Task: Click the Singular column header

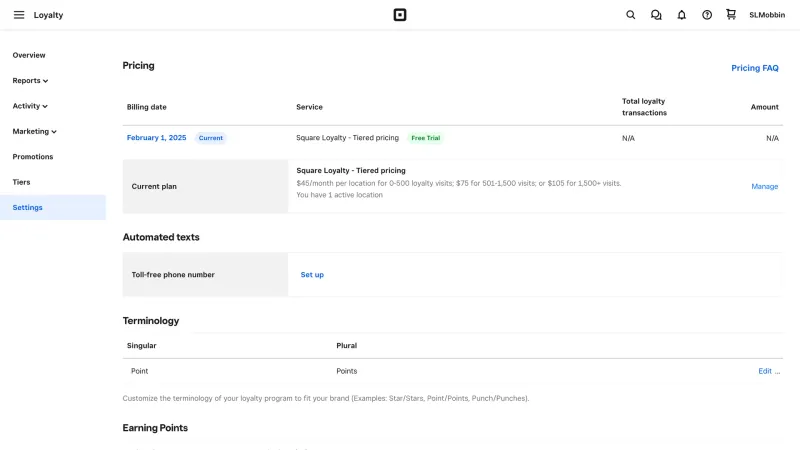Action: point(141,345)
